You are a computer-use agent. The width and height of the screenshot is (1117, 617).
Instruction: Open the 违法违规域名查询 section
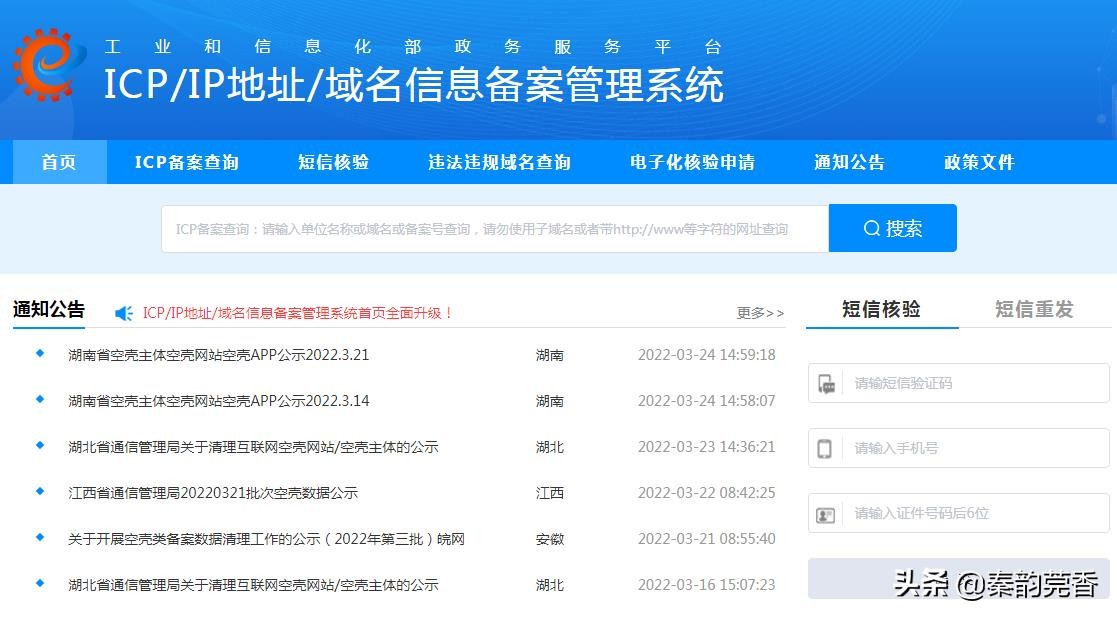(x=498, y=162)
